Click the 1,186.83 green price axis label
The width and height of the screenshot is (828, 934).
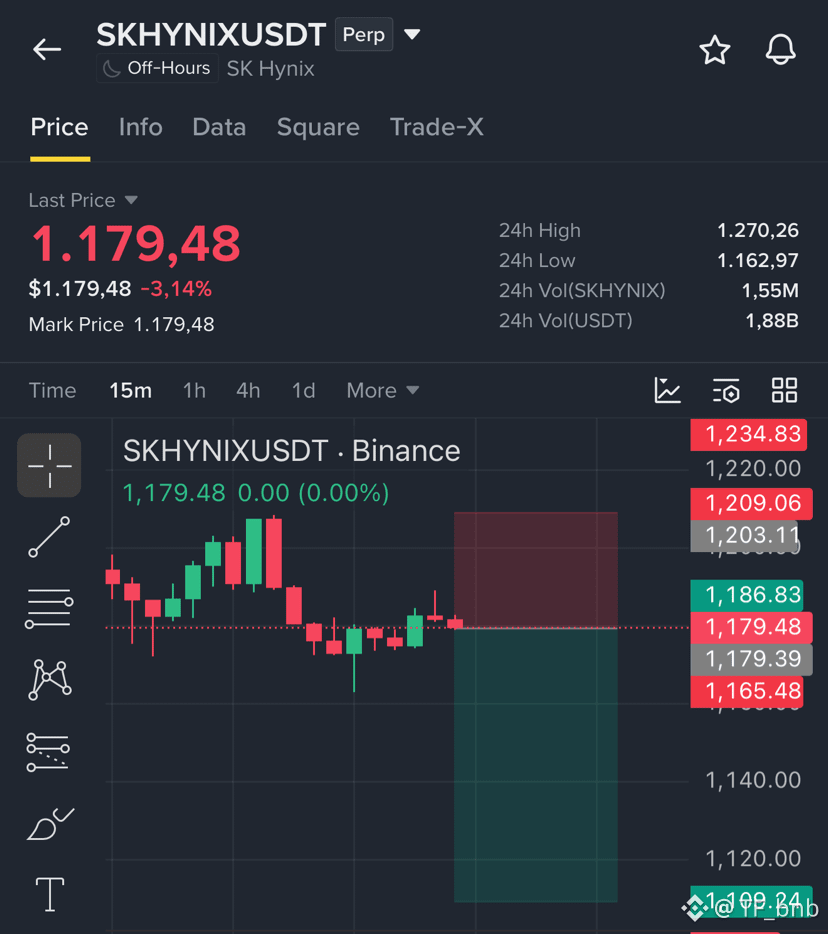747,595
